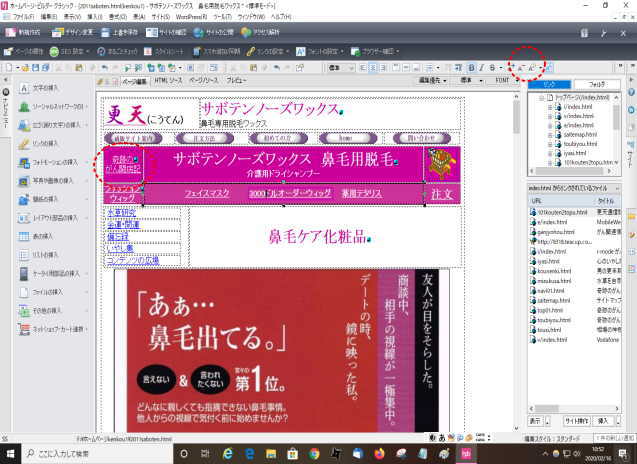Open the スタイルシート manager

(164, 52)
